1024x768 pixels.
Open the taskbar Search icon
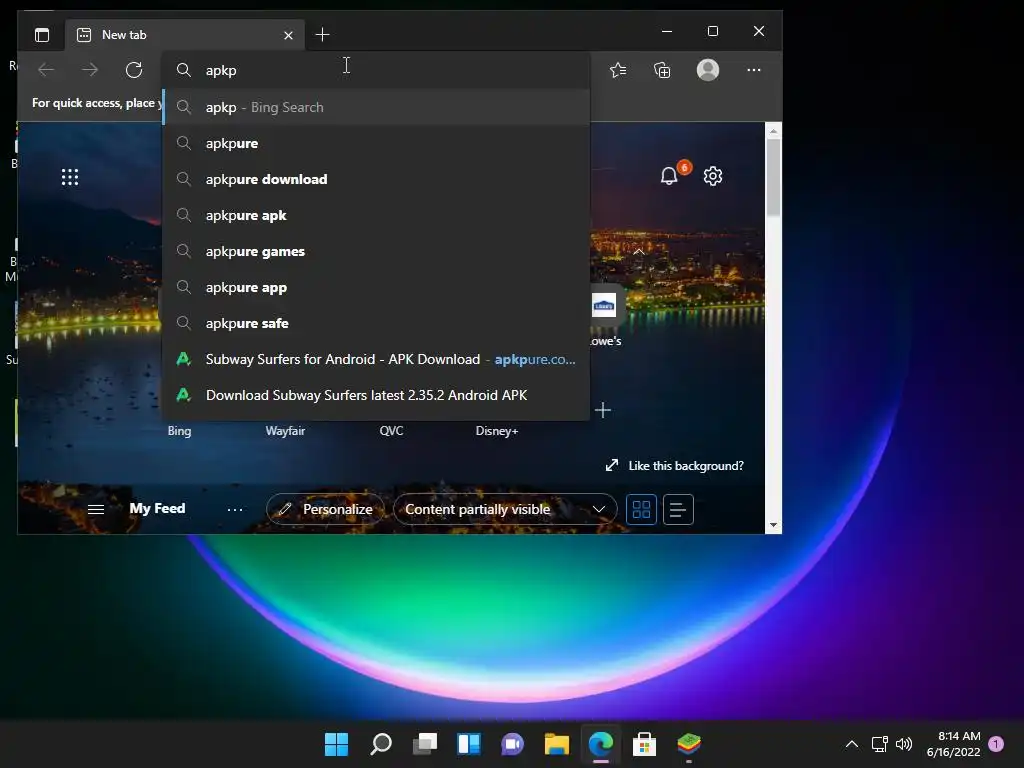381,744
